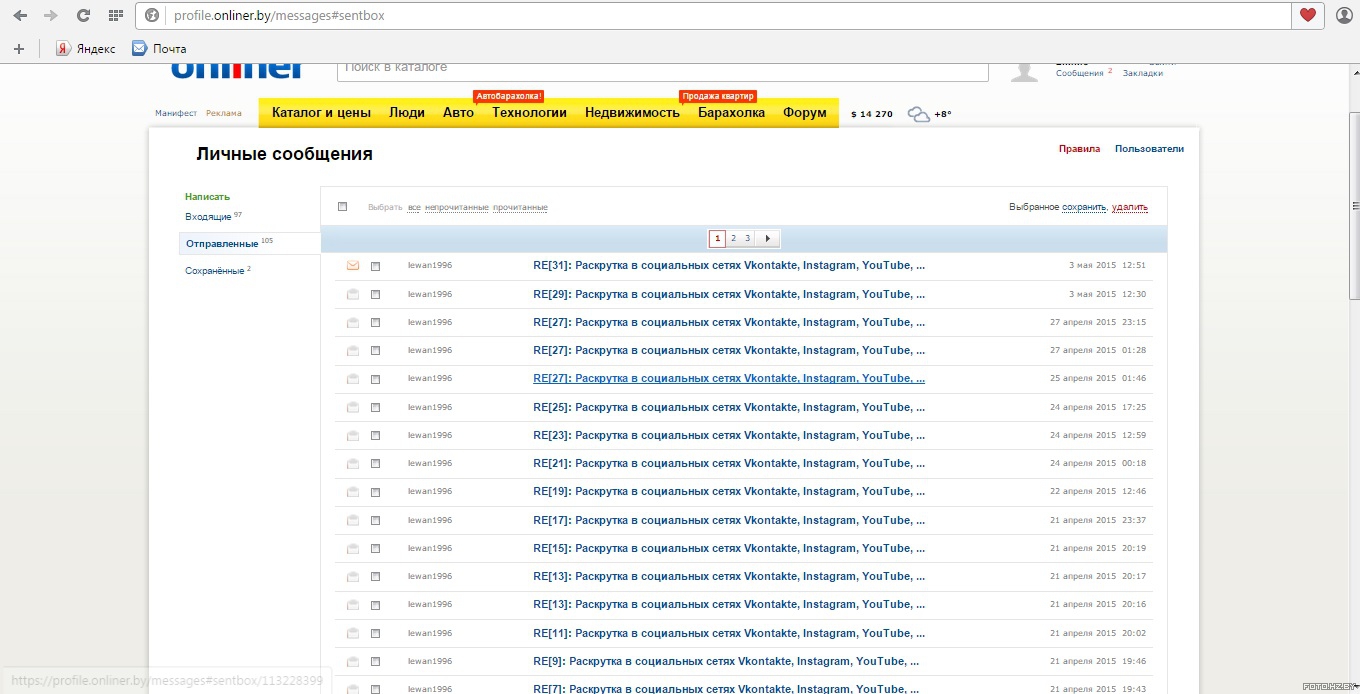Go to page 3 of messages
1360x694 pixels.
pos(747,239)
